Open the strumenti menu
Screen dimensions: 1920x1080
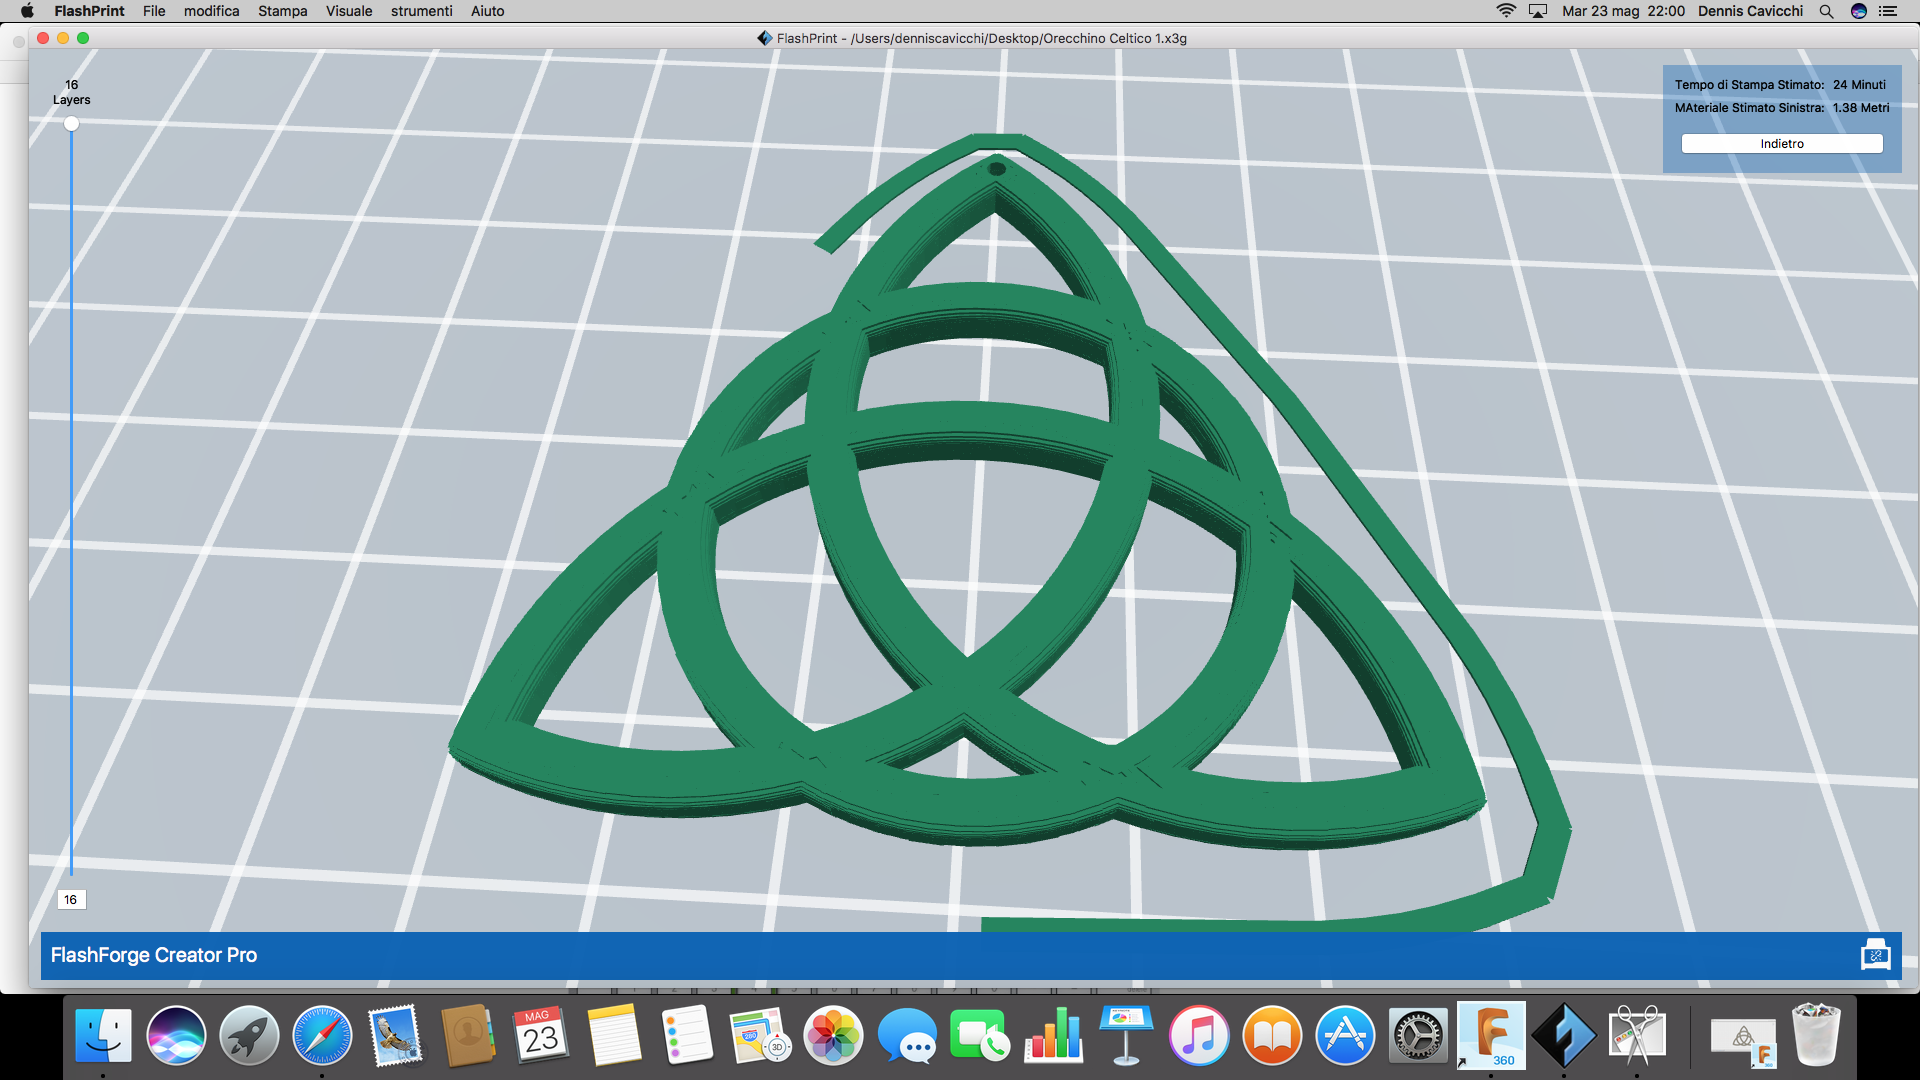pos(421,11)
